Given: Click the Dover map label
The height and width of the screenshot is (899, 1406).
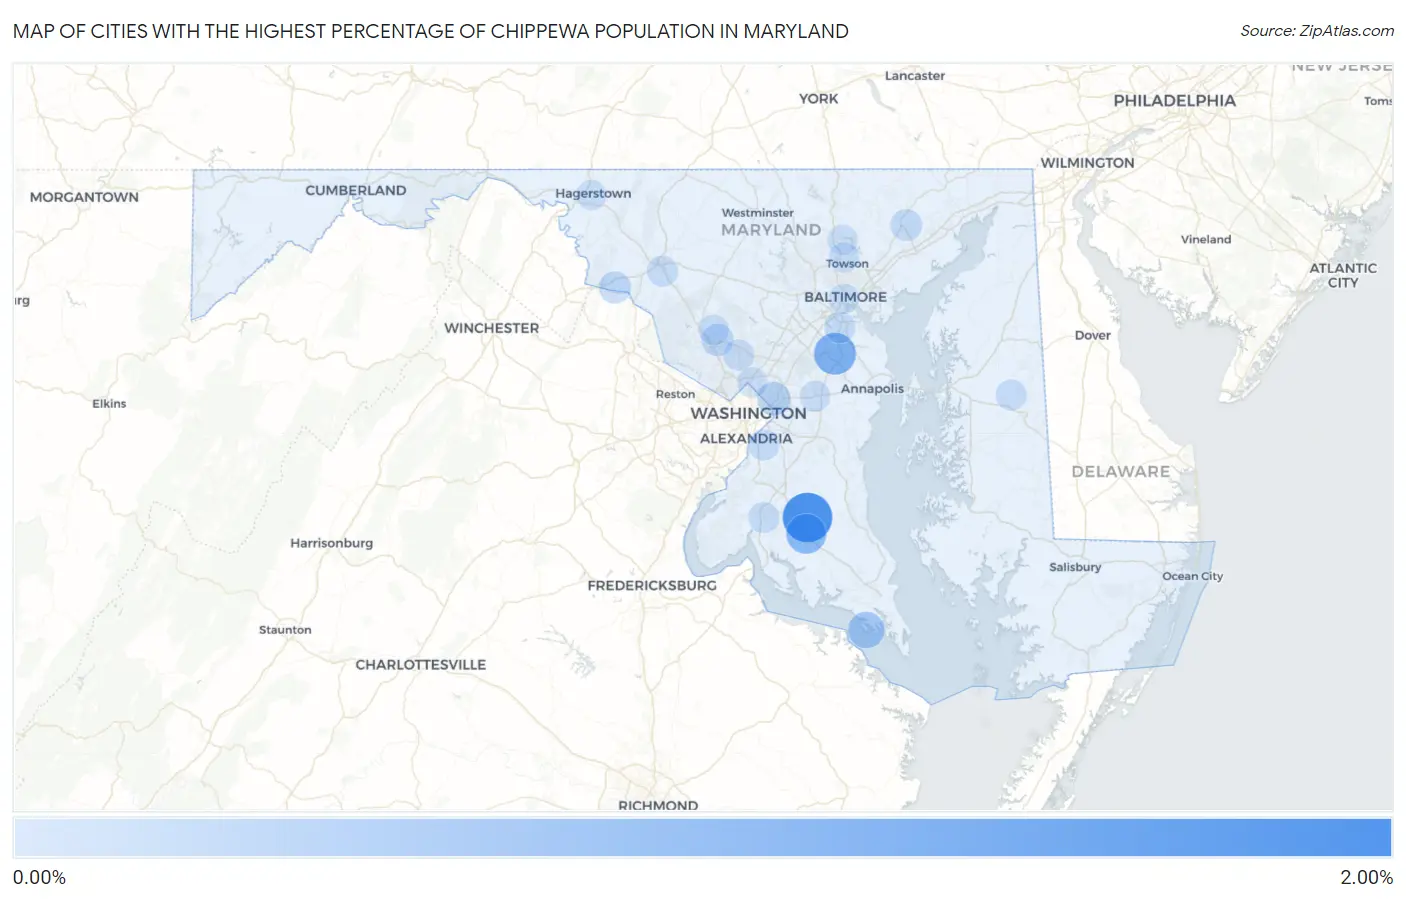Looking at the screenshot, I should click(x=1092, y=335).
